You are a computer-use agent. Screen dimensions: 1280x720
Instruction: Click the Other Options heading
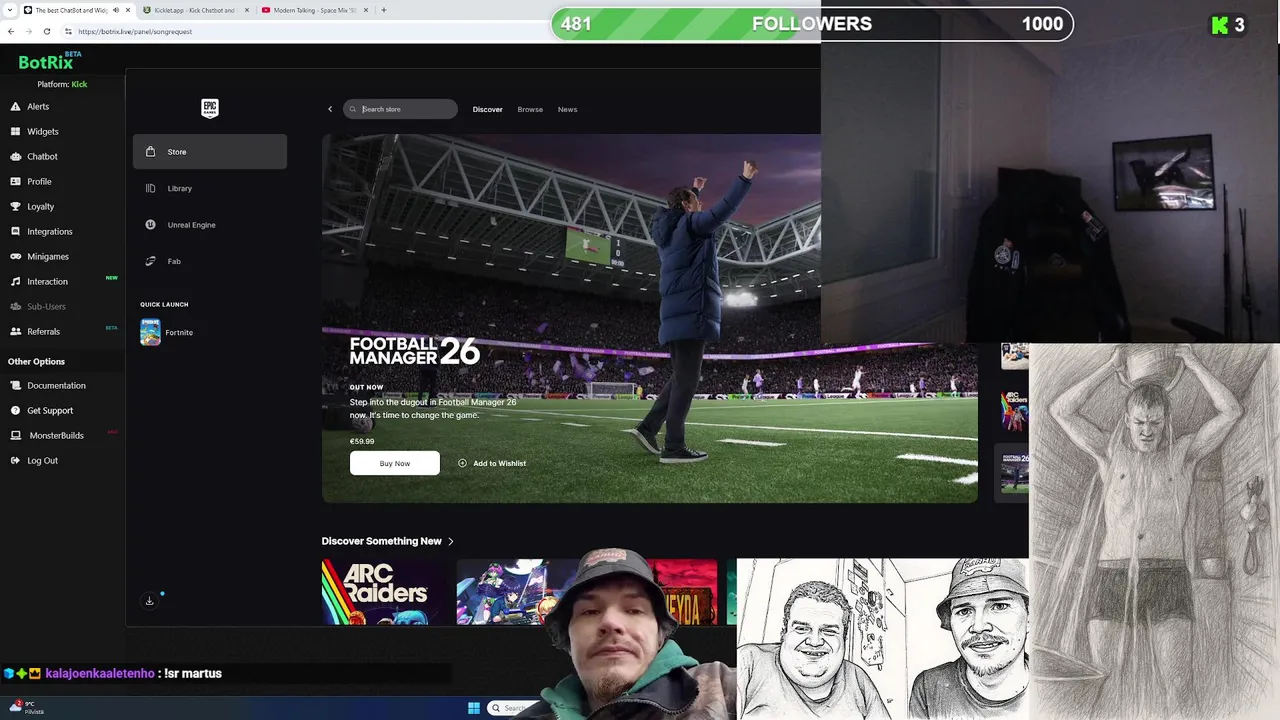pos(36,361)
